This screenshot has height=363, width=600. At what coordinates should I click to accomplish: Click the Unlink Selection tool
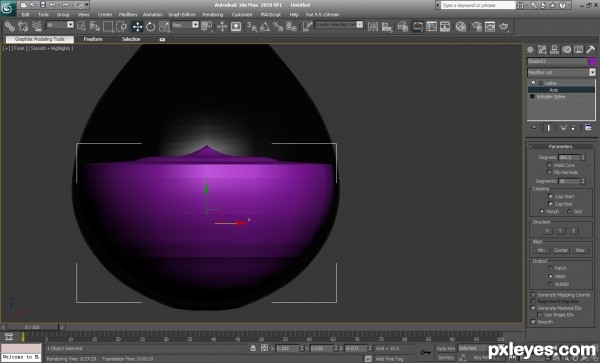click(x=23, y=26)
